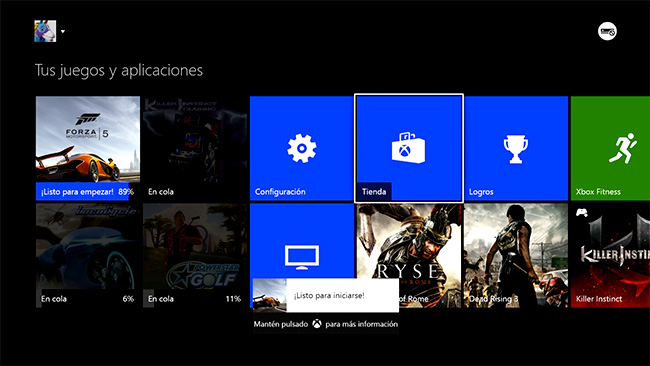Open the Logros trophy tile
The image size is (650, 366).
tap(516, 148)
